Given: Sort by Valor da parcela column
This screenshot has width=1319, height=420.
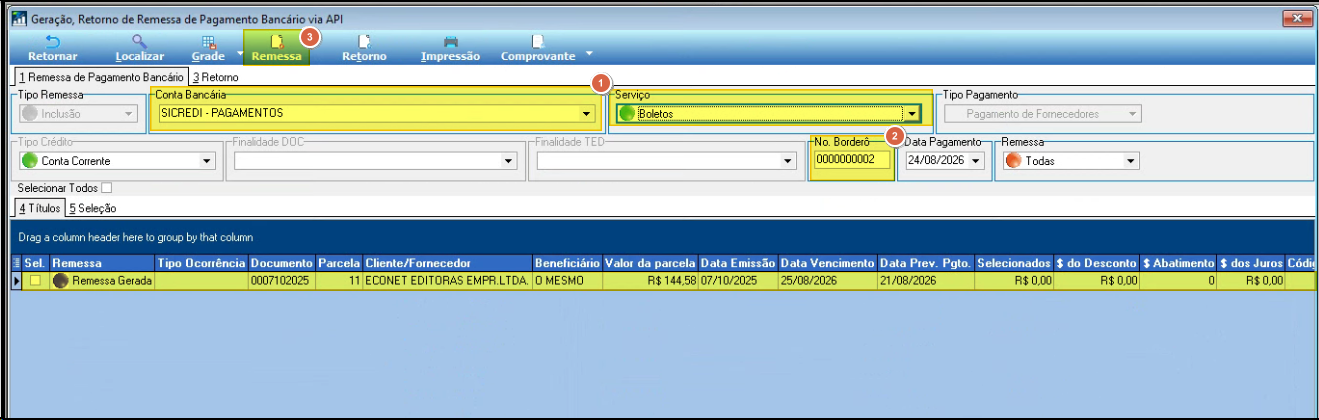Looking at the screenshot, I should (x=650, y=262).
